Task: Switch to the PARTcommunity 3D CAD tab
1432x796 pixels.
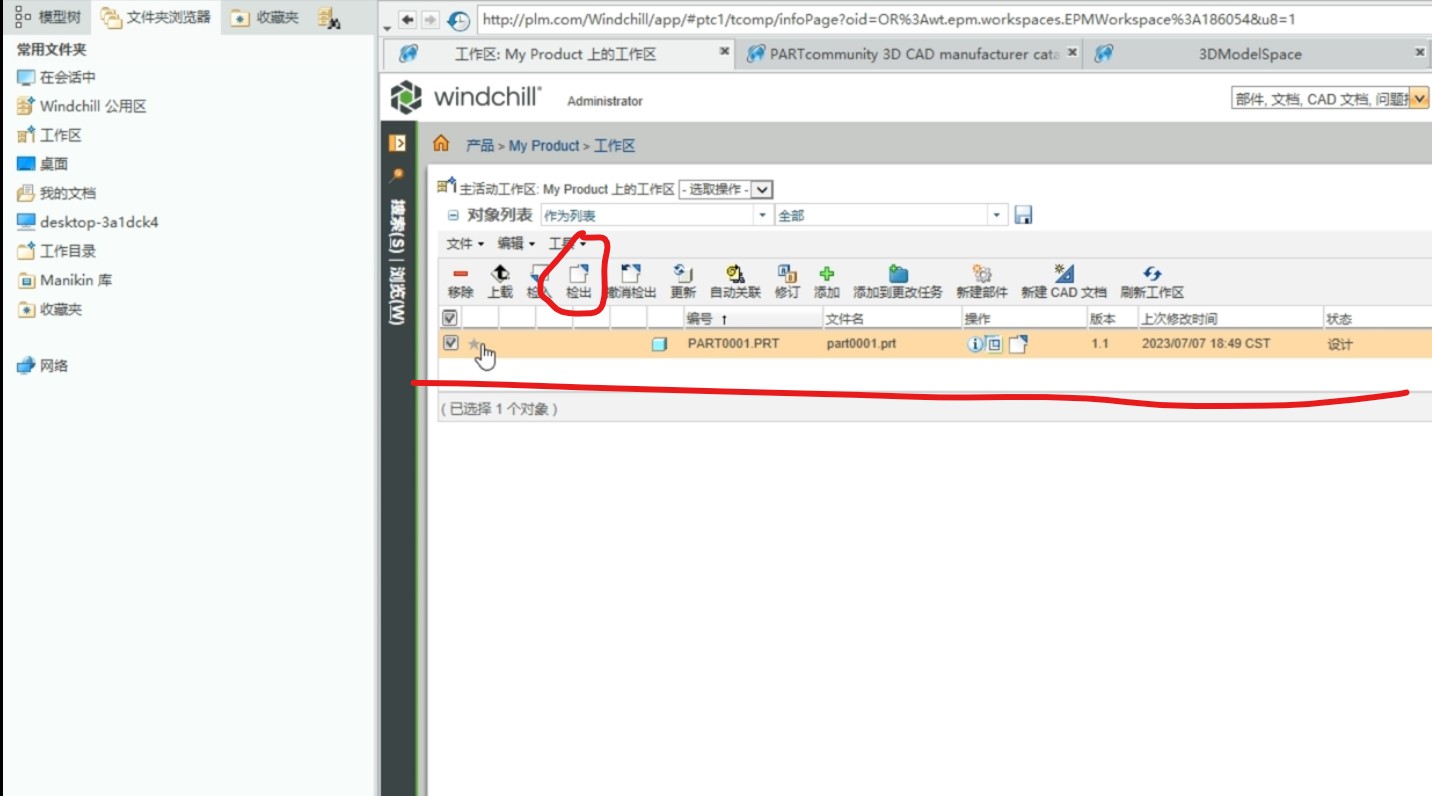Action: (911, 54)
